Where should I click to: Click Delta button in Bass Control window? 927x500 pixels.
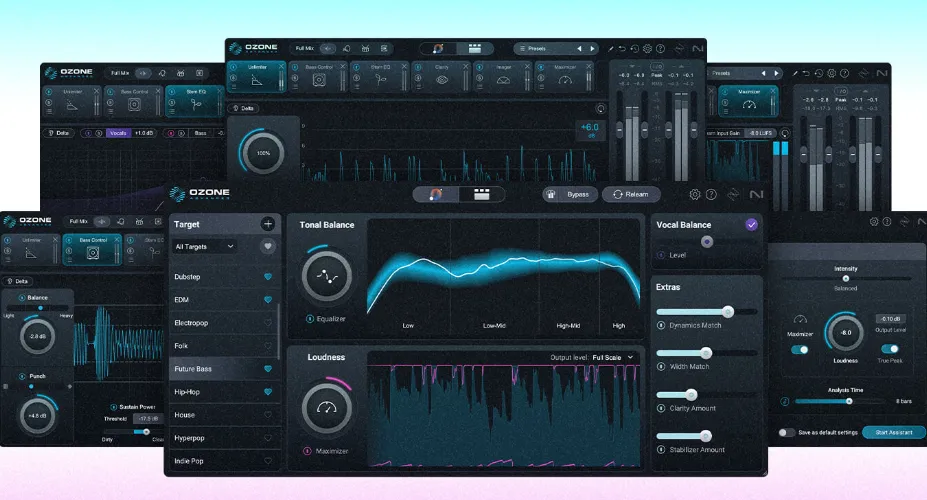pyautogui.click(x=17, y=281)
